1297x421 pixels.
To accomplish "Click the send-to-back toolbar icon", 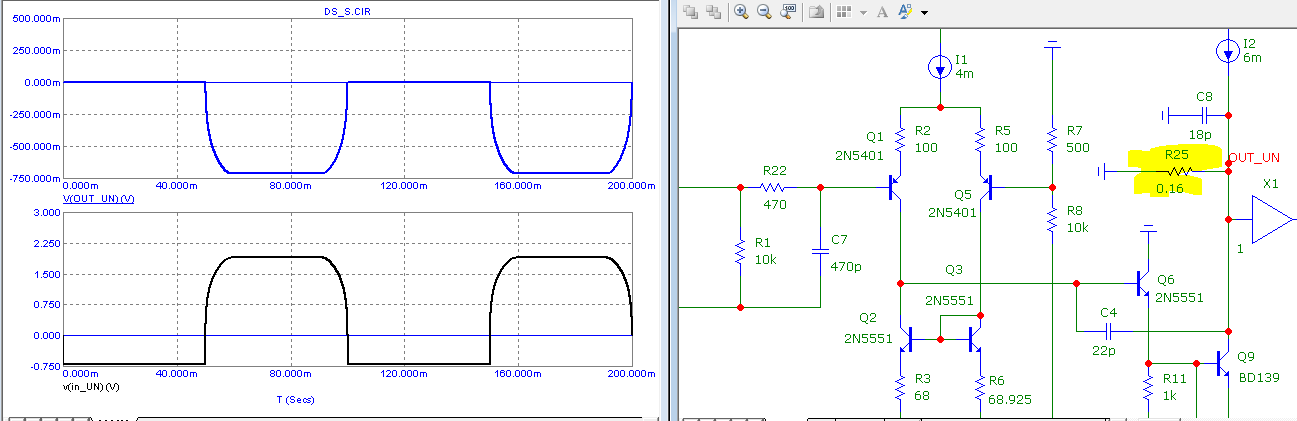I will (x=713, y=12).
